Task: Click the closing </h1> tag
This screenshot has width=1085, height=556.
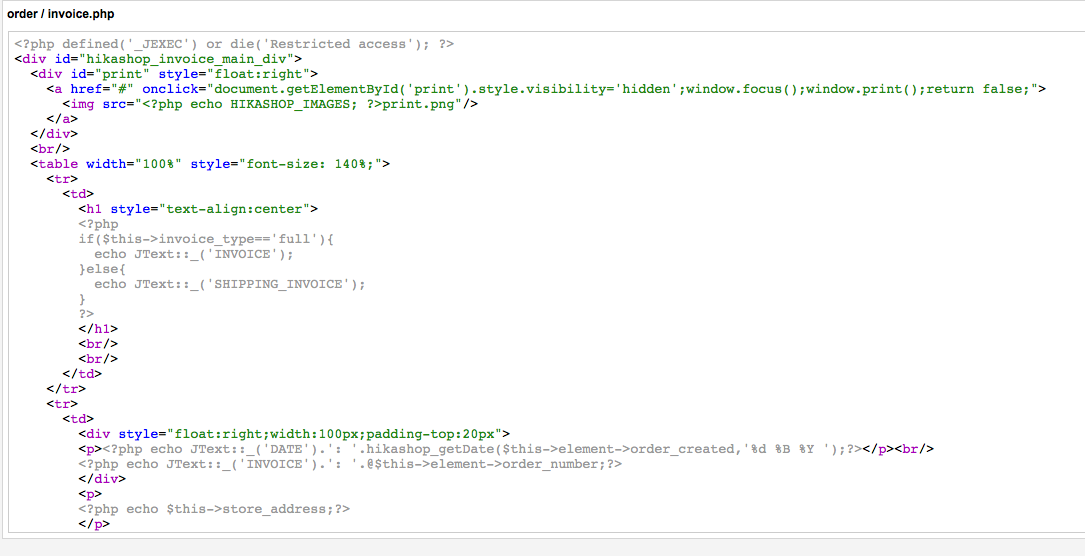Action: [x=98, y=329]
